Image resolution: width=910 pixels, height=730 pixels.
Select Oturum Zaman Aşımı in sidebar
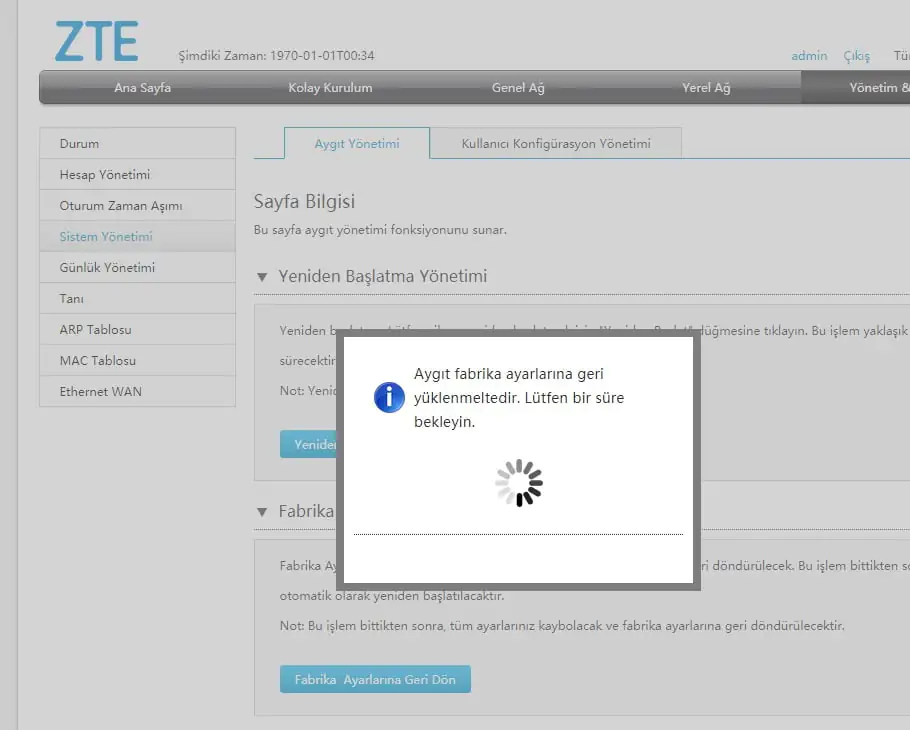point(121,205)
